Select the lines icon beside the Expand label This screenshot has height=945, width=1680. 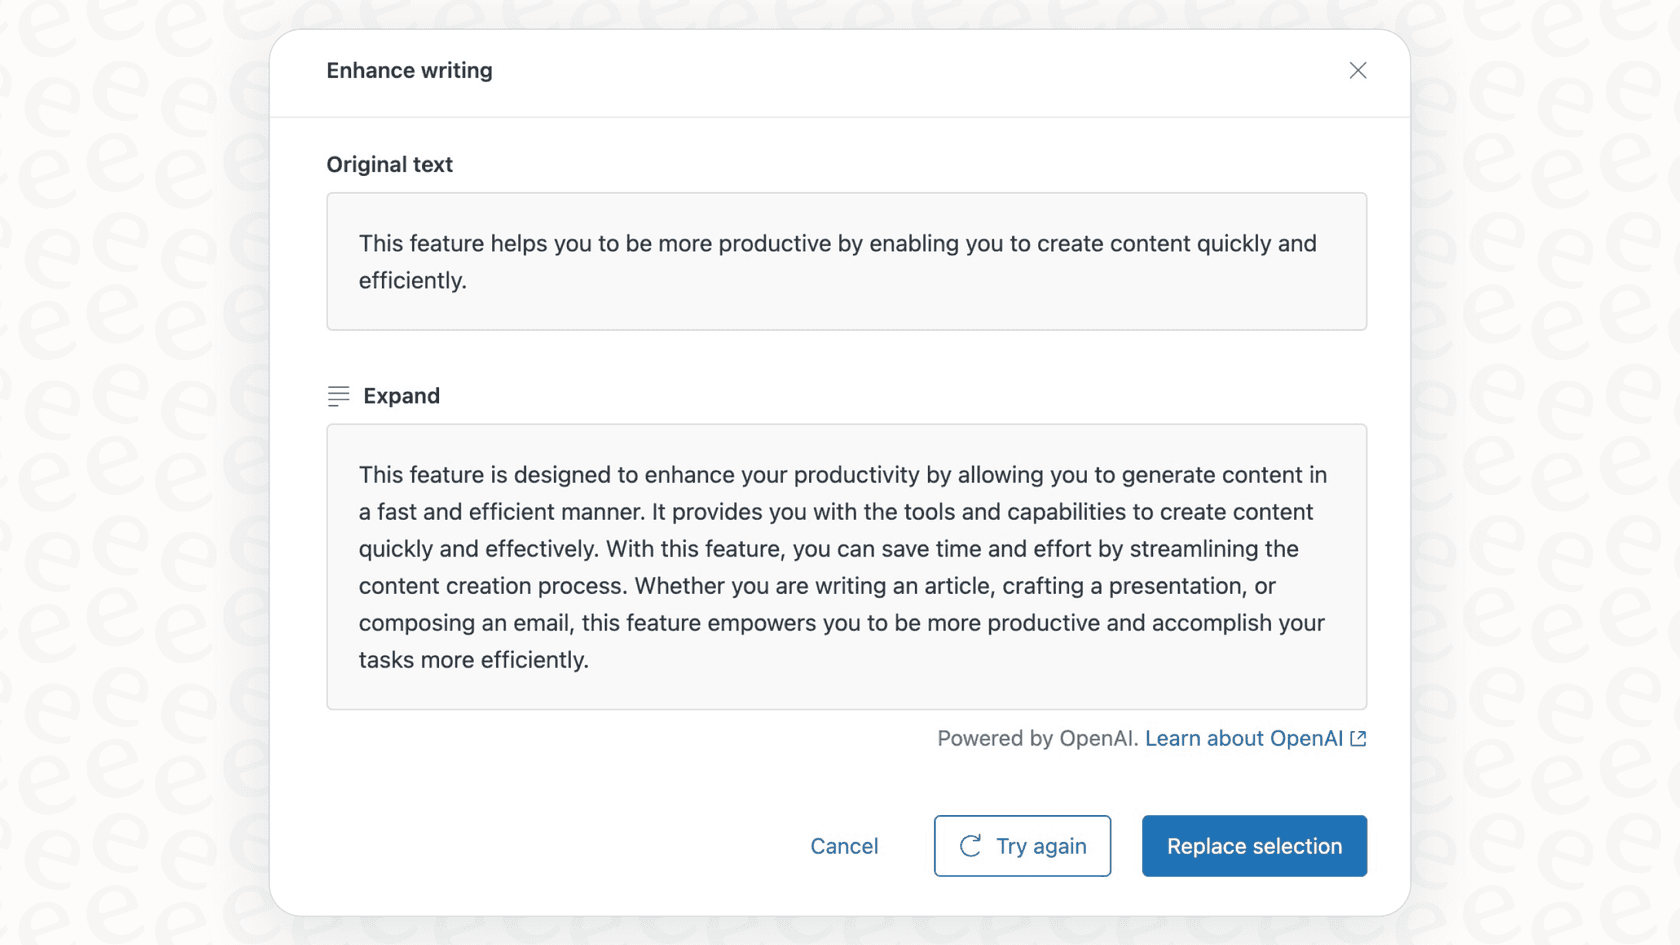pyautogui.click(x=339, y=396)
